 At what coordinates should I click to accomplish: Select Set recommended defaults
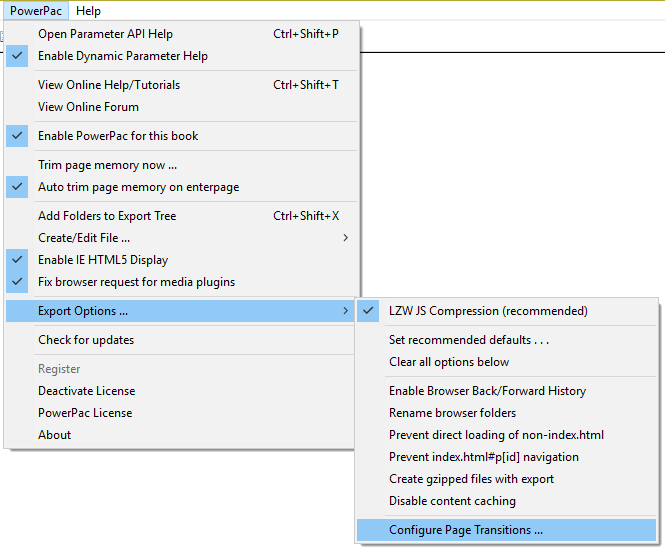coord(506,340)
